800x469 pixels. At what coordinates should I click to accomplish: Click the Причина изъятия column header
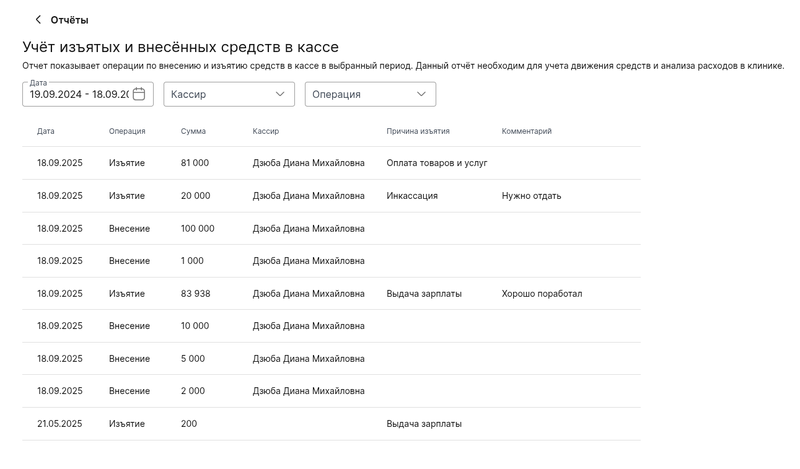417,131
